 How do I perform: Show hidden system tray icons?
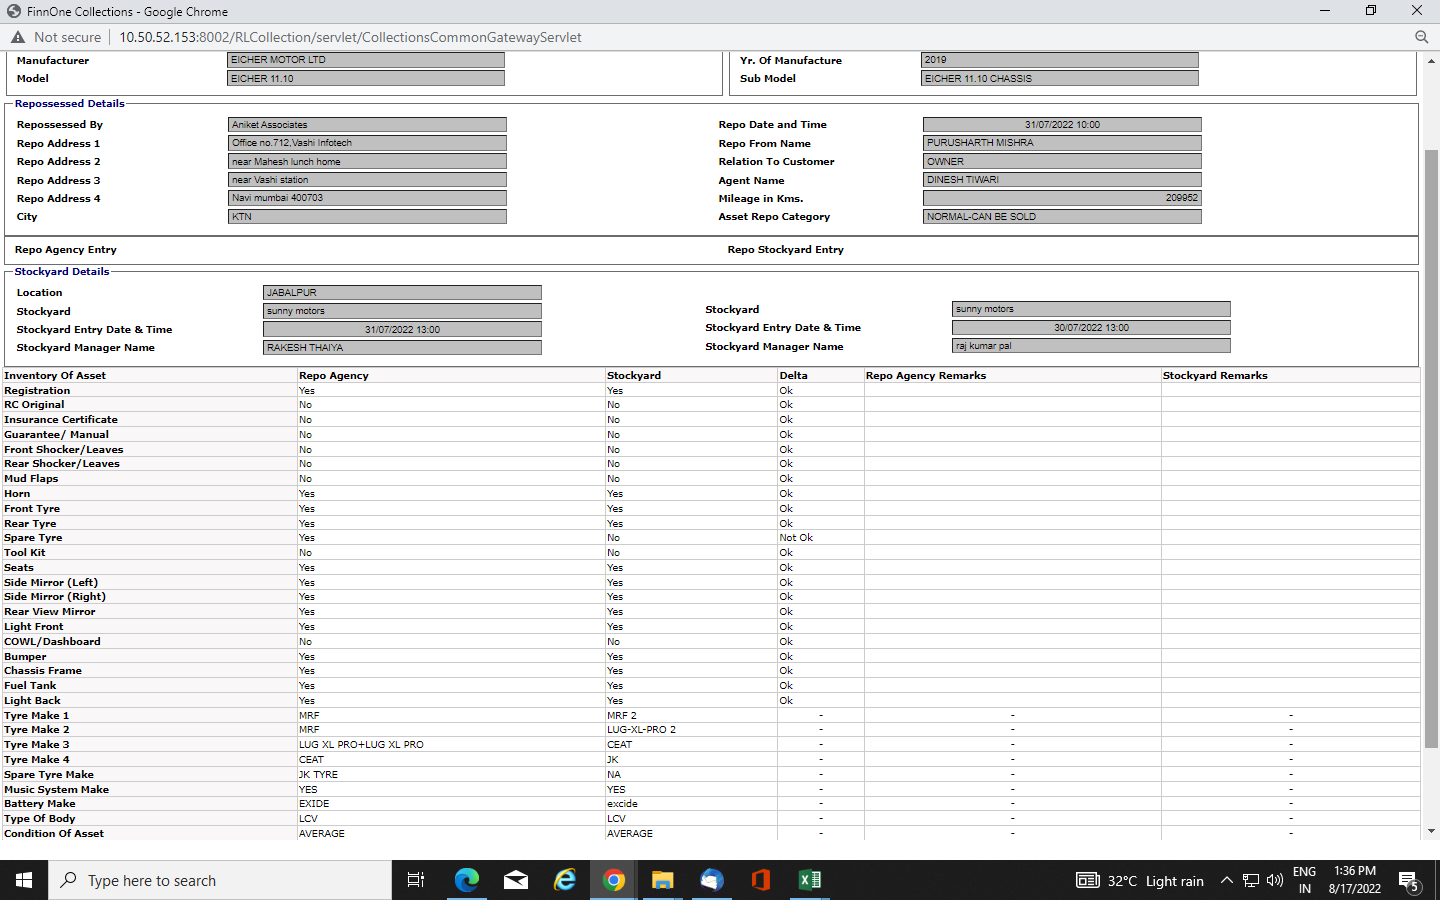pyautogui.click(x=1226, y=880)
